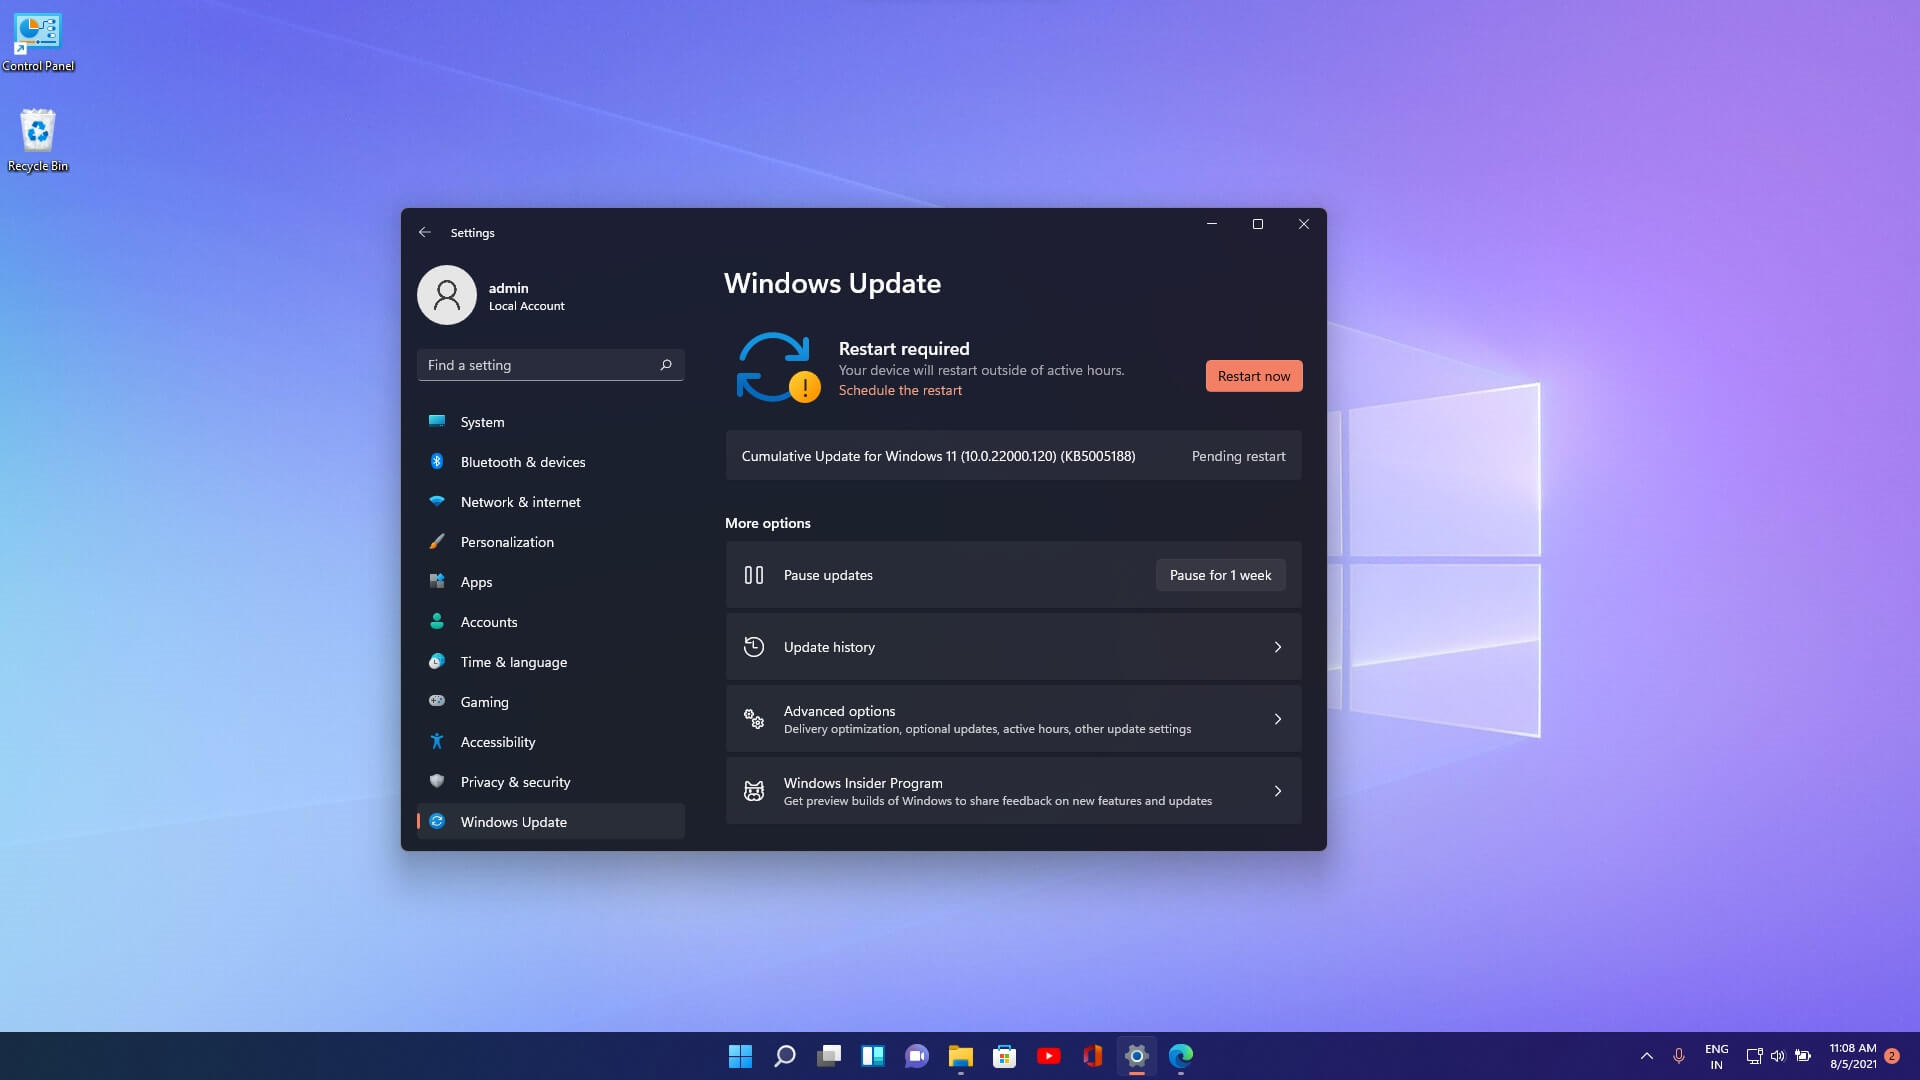Open Accessibility settings section
The image size is (1920, 1080).
pos(497,741)
